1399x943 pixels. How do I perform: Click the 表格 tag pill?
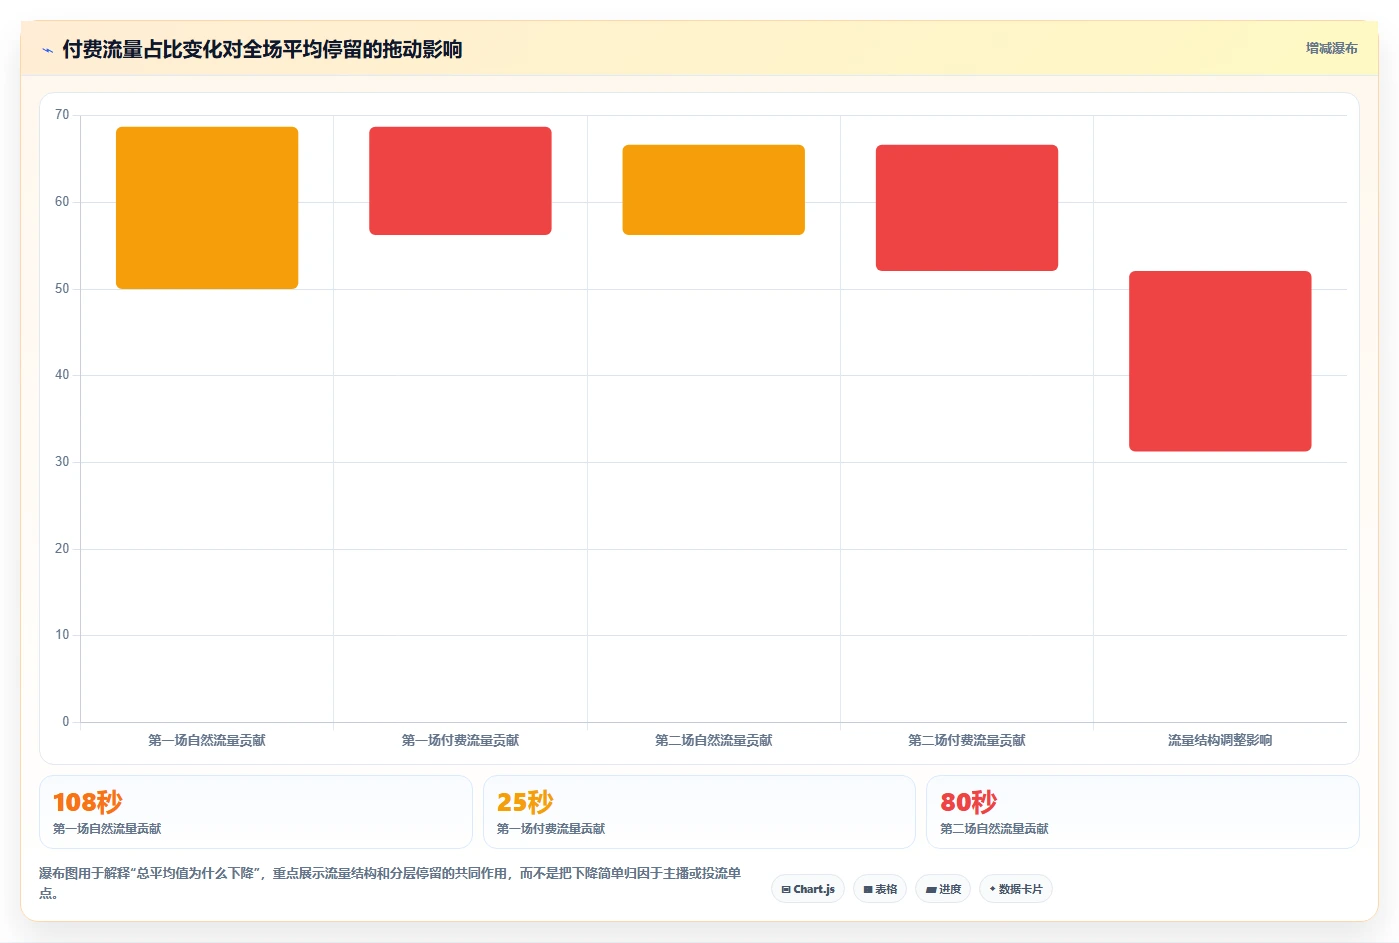tap(880, 889)
